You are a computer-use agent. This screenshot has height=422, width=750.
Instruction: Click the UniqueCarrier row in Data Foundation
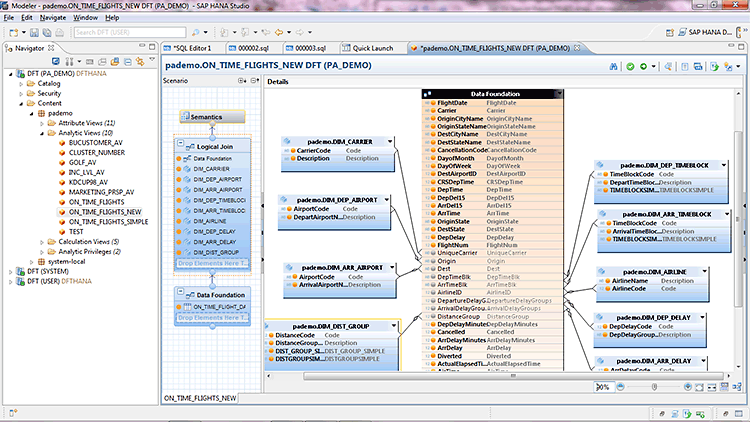pos(493,253)
